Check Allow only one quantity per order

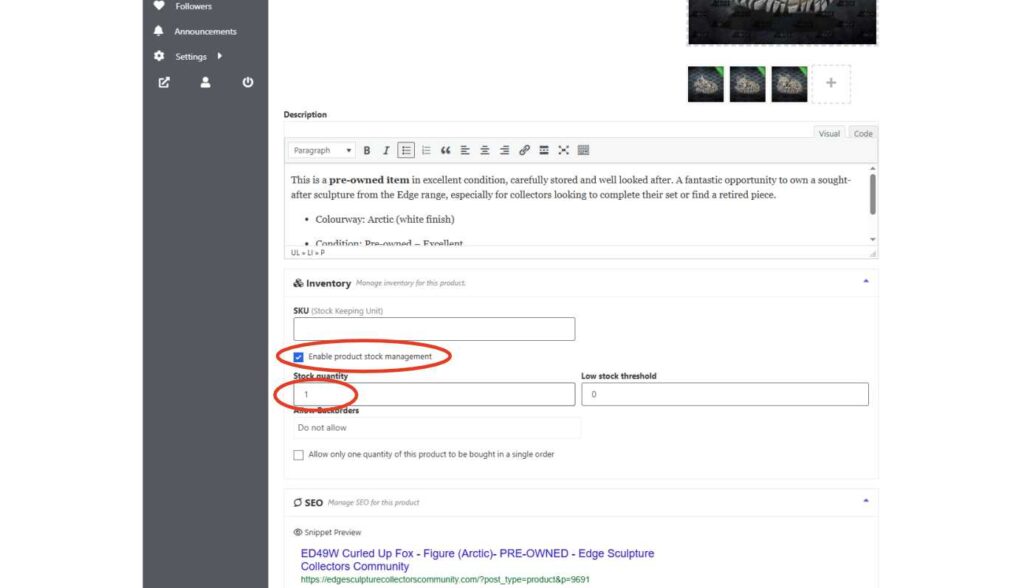(x=299, y=455)
